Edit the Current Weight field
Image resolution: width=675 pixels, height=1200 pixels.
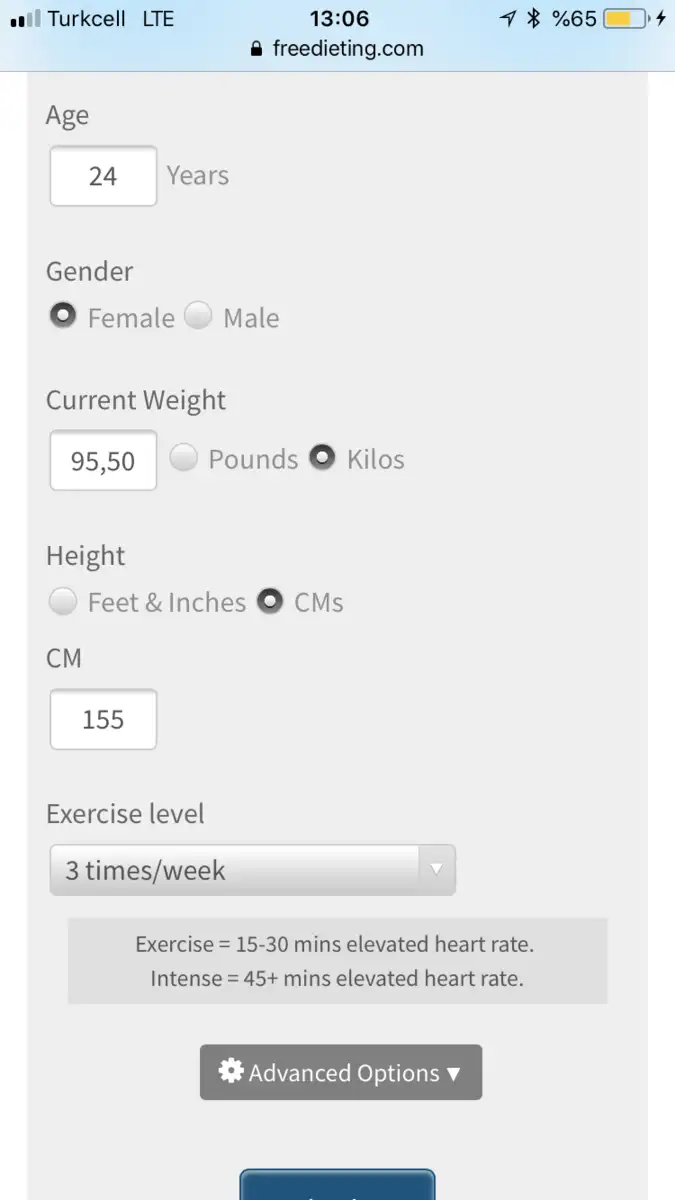click(x=103, y=460)
